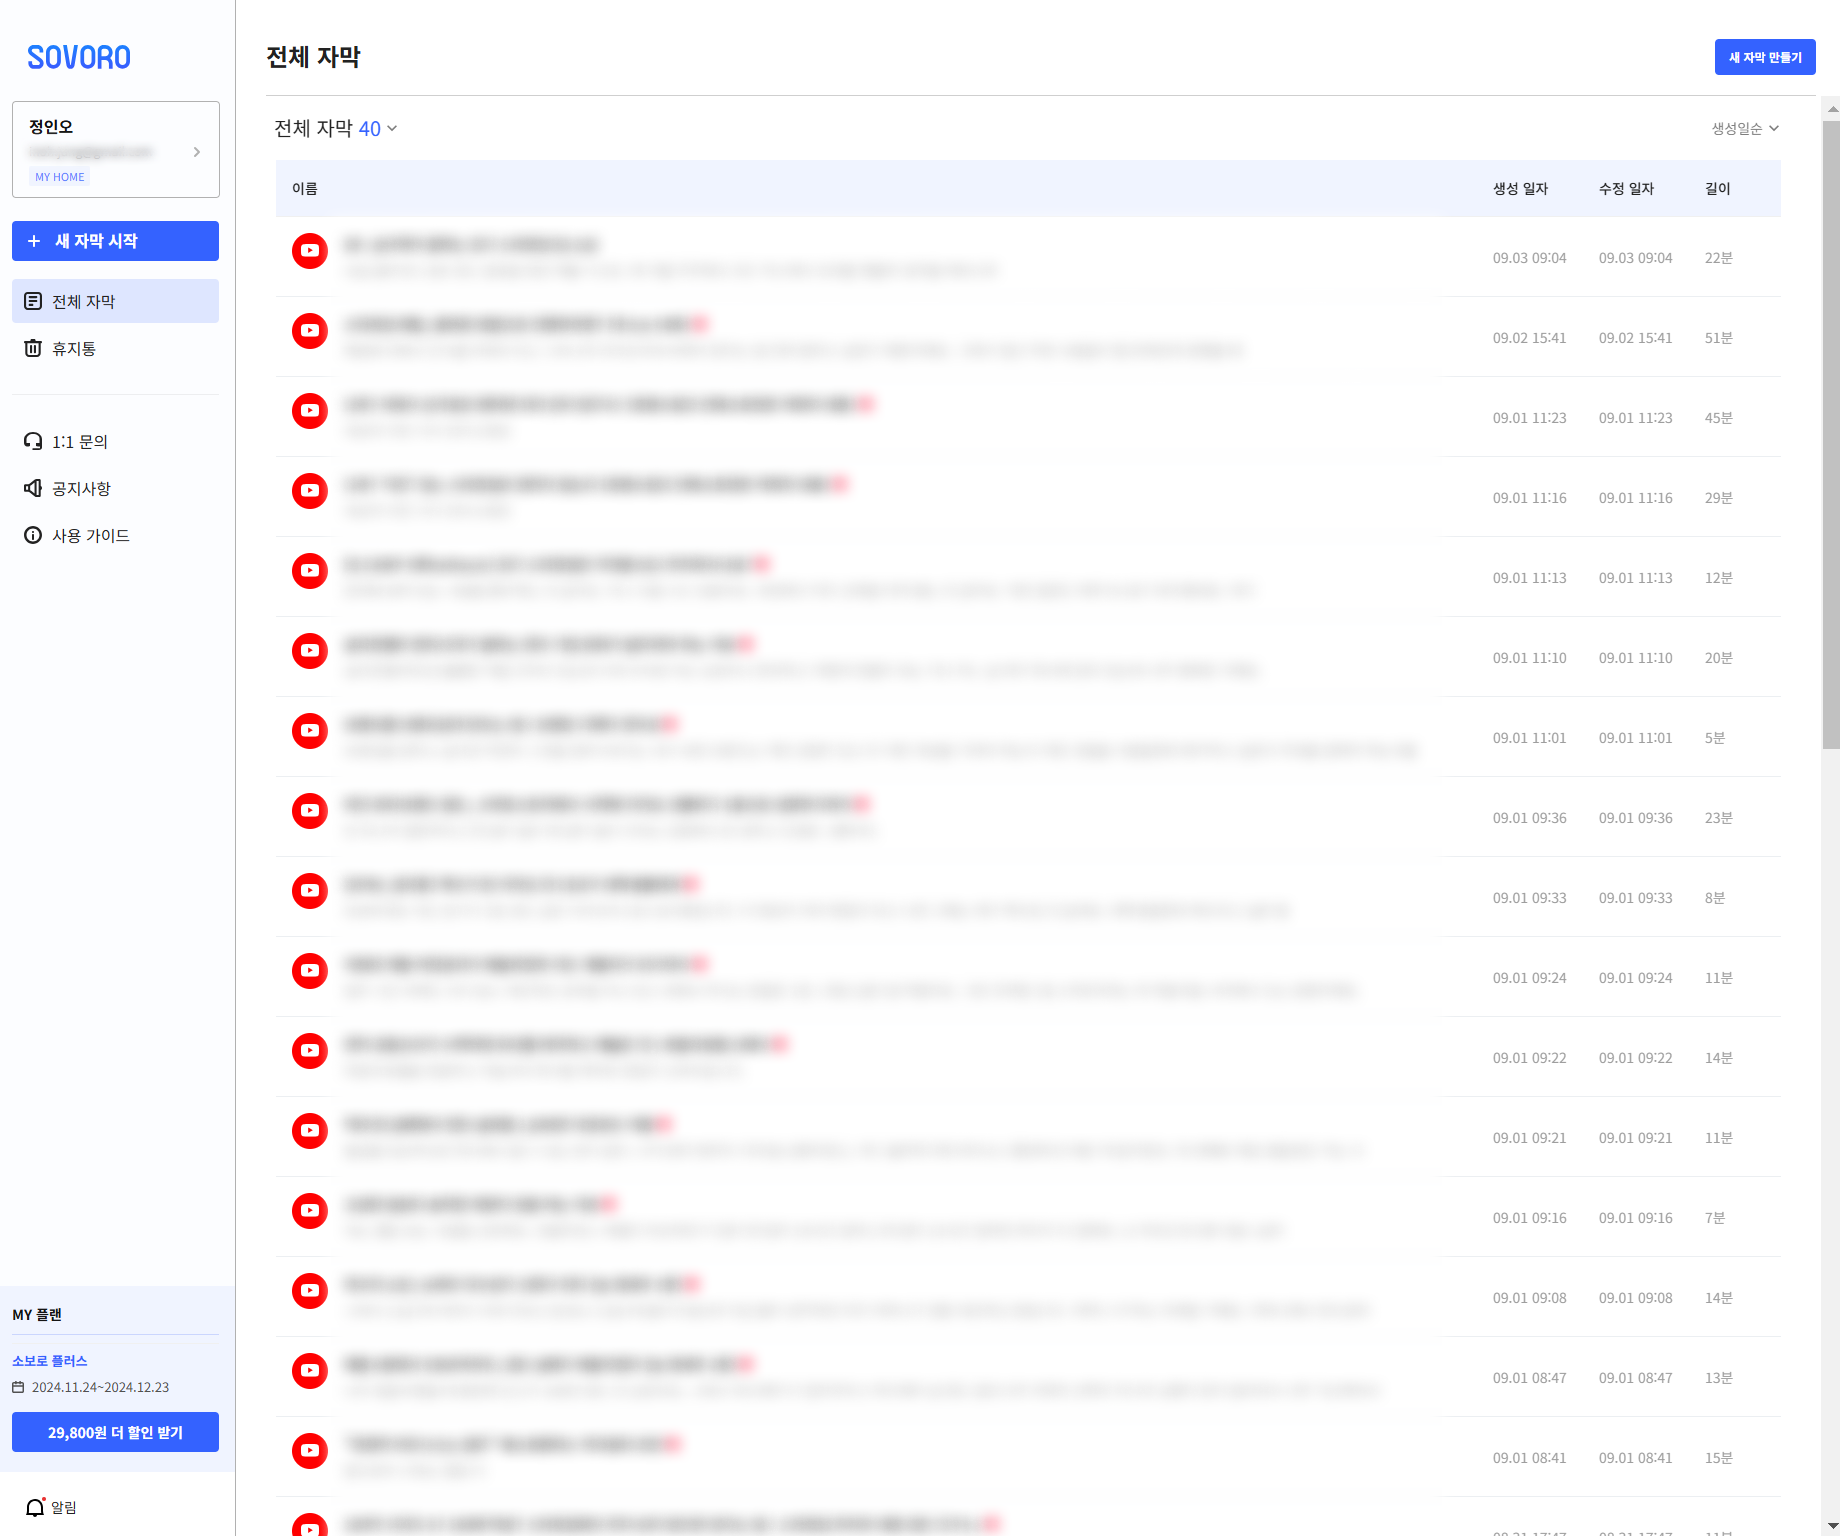
Task: Click the 12분 length value
Action: tap(1718, 578)
